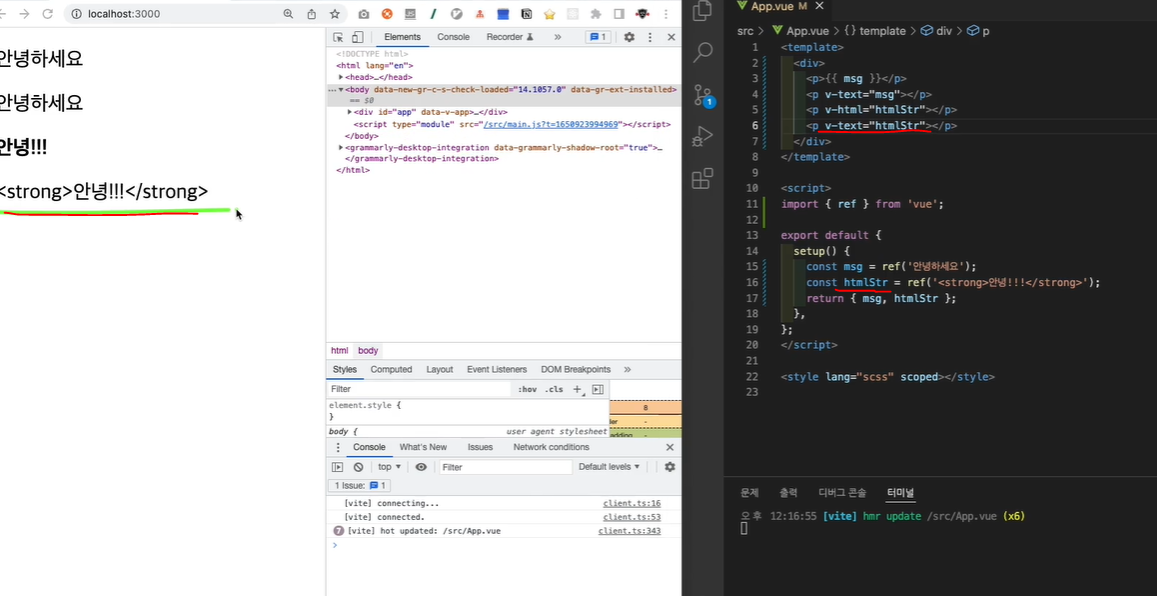Open the puzzle-piece Extensions menu
This screenshot has width=1157, height=596.
(596, 14)
